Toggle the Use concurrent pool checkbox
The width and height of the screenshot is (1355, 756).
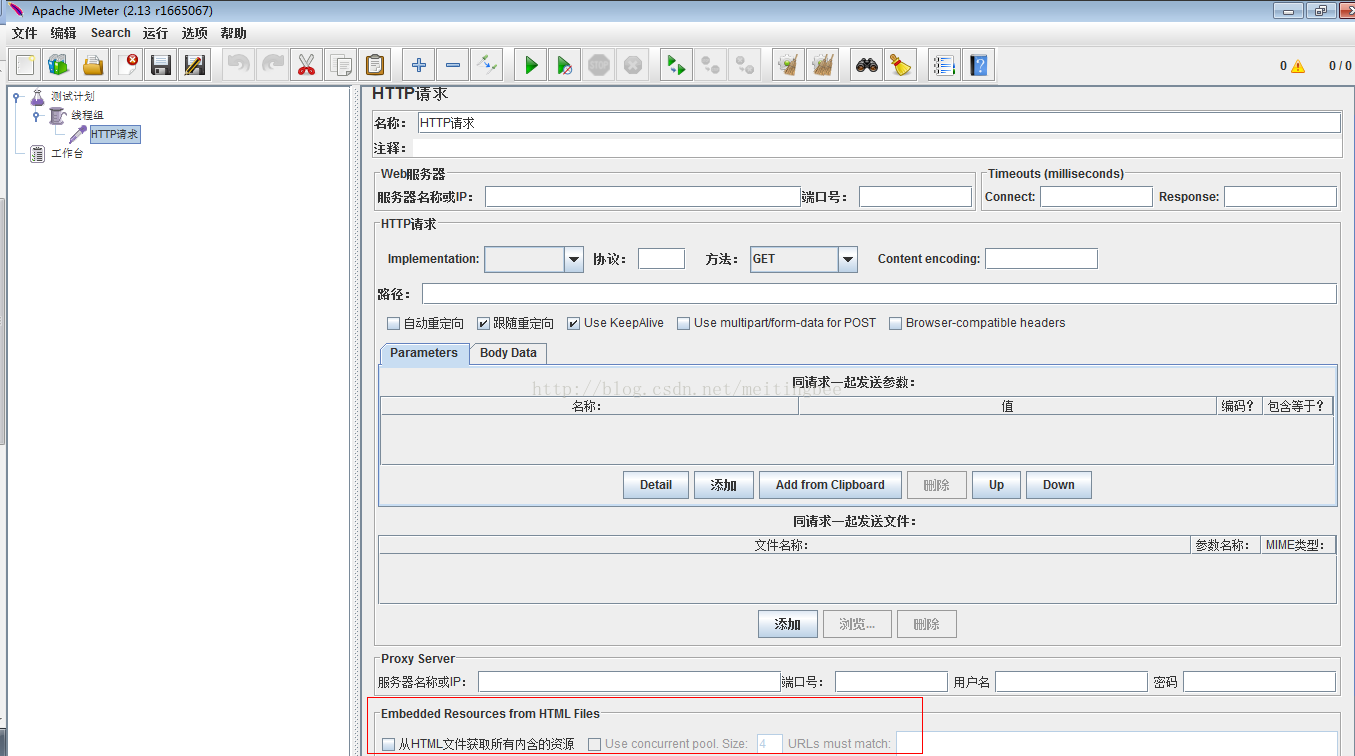pos(594,744)
